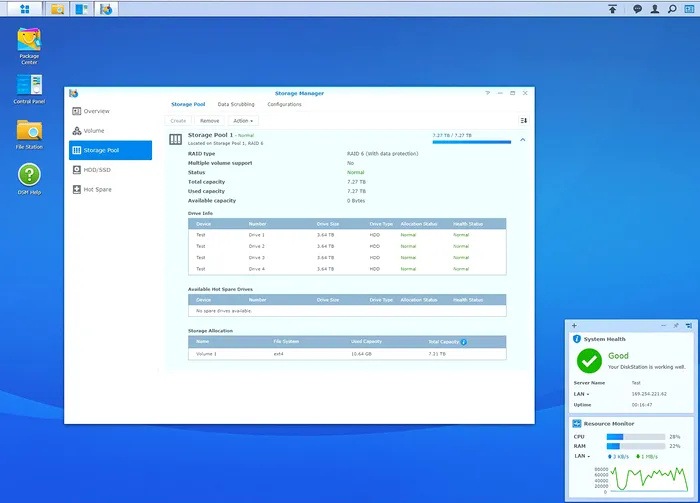The width and height of the screenshot is (700, 503).
Task: Pin the widget panel
Action: [x=676, y=325]
